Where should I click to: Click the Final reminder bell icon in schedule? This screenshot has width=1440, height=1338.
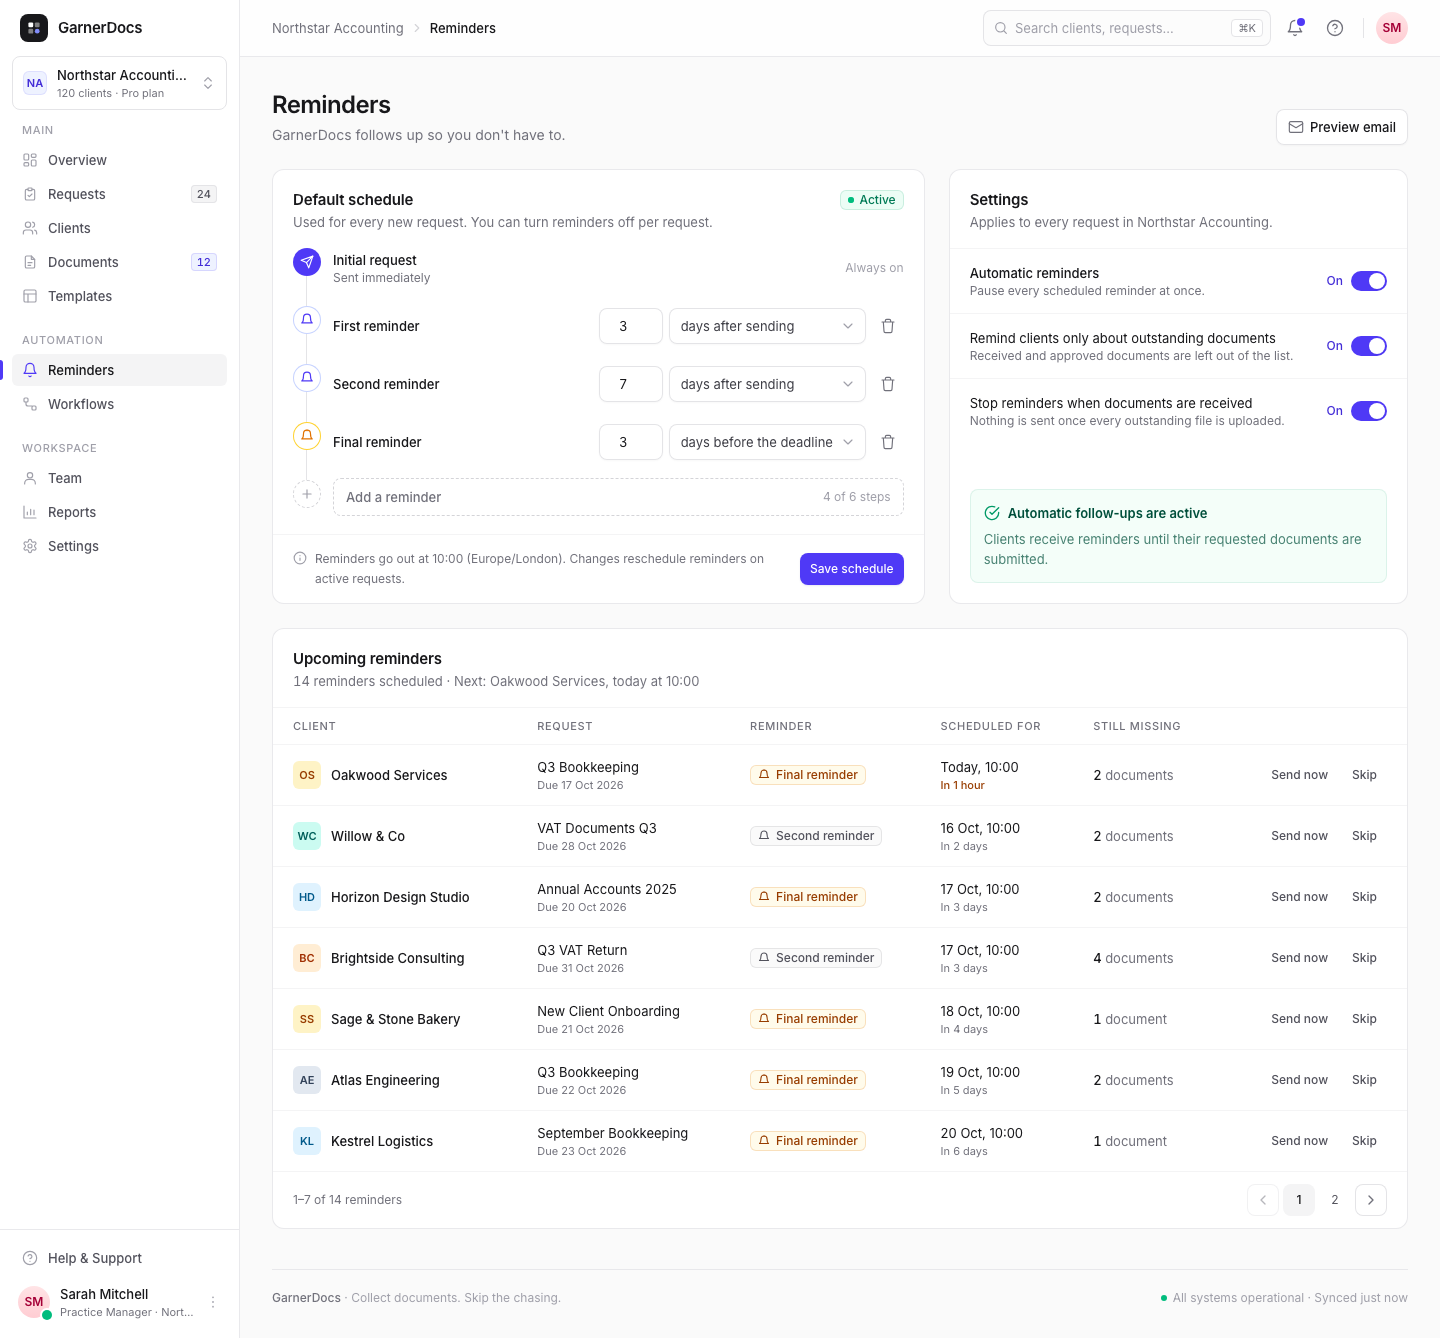307,436
